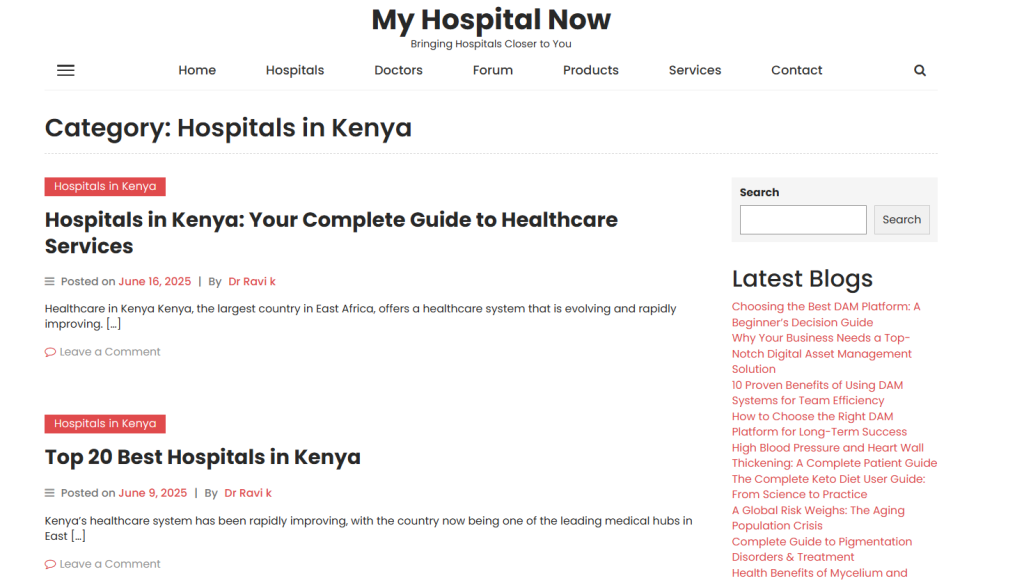
Task: Open Choosing the Best DAM Platform blog link
Action: (x=826, y=315)
